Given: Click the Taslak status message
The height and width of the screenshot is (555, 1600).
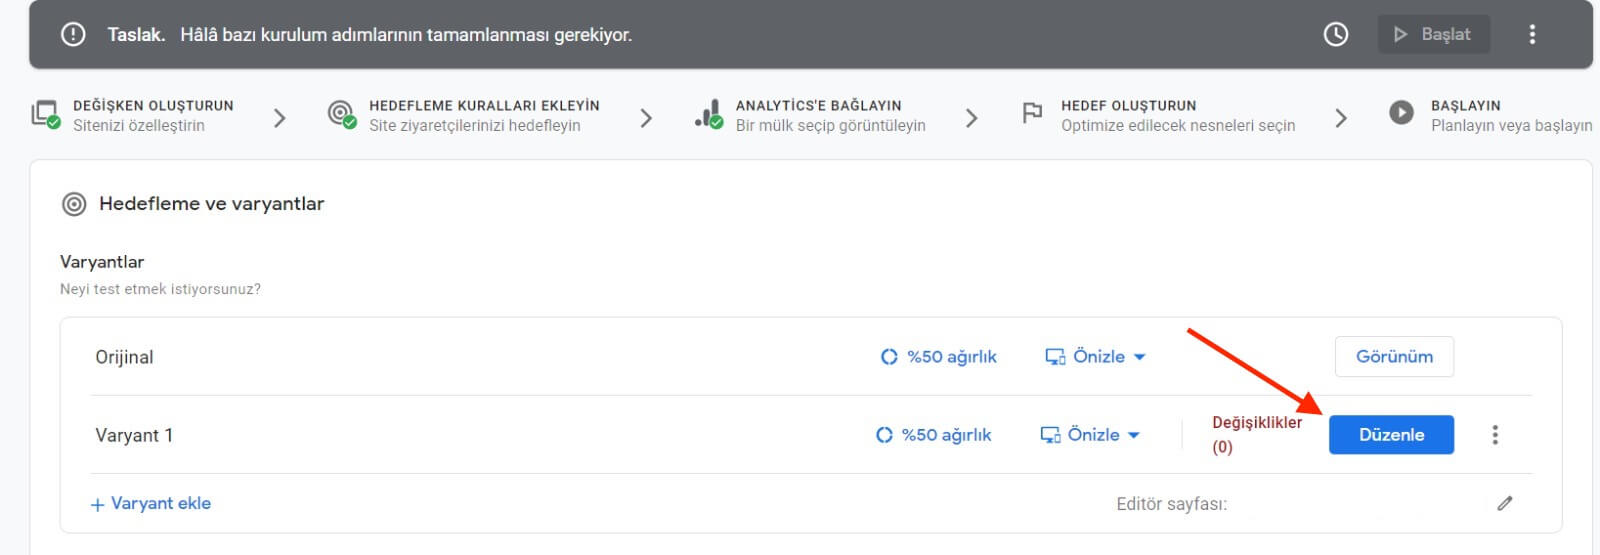Looking at the screenshot, I should pos(370,34).
